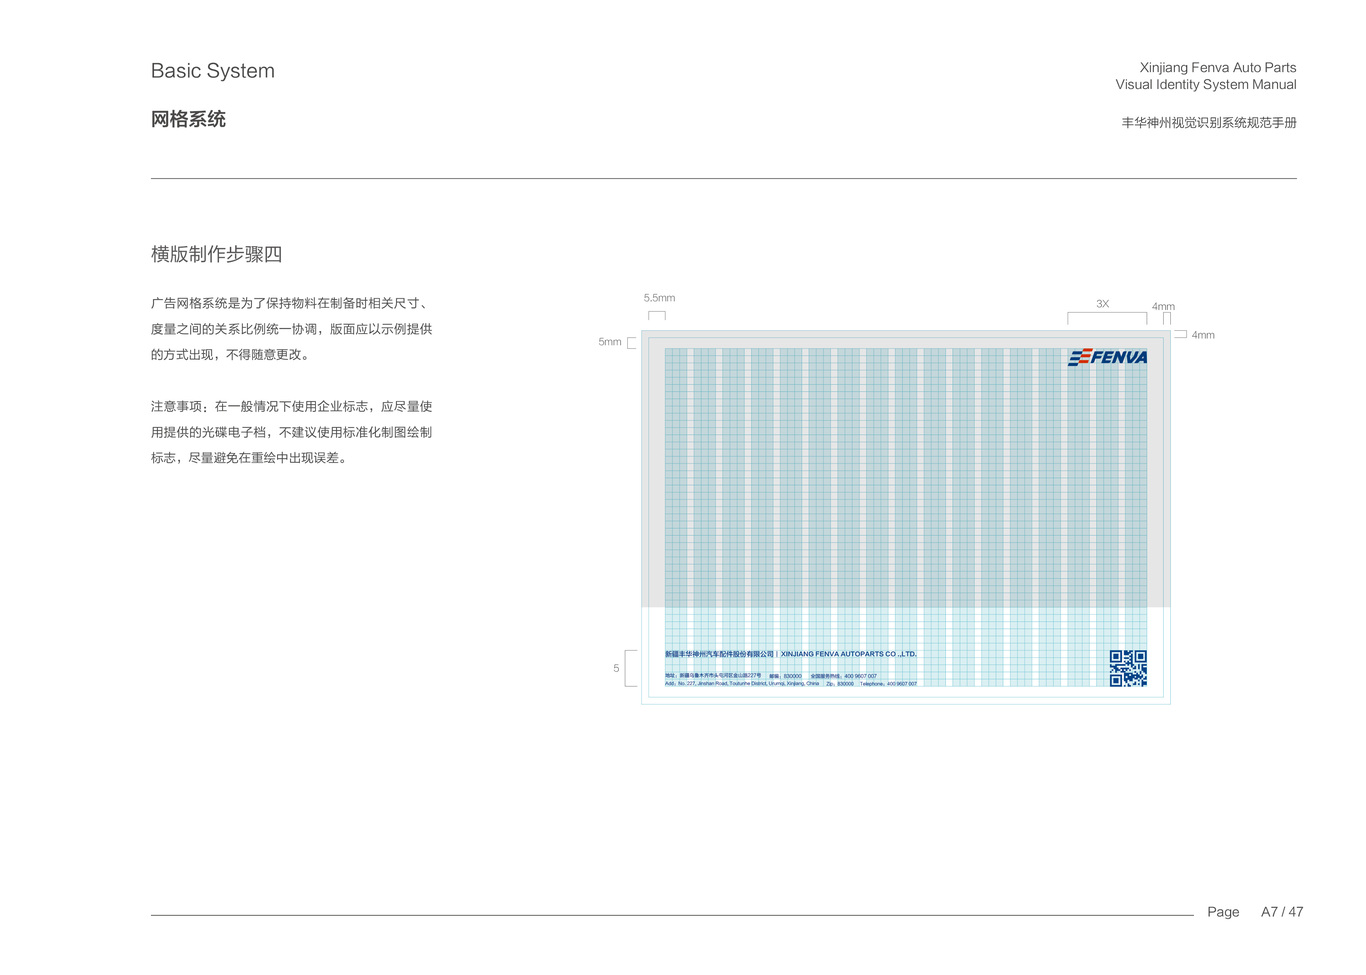Viewport: 1366px width, 975px height.
Task: Select the line '的方式出现，不得随意更改。'
Action: click(x=231, y=355)
